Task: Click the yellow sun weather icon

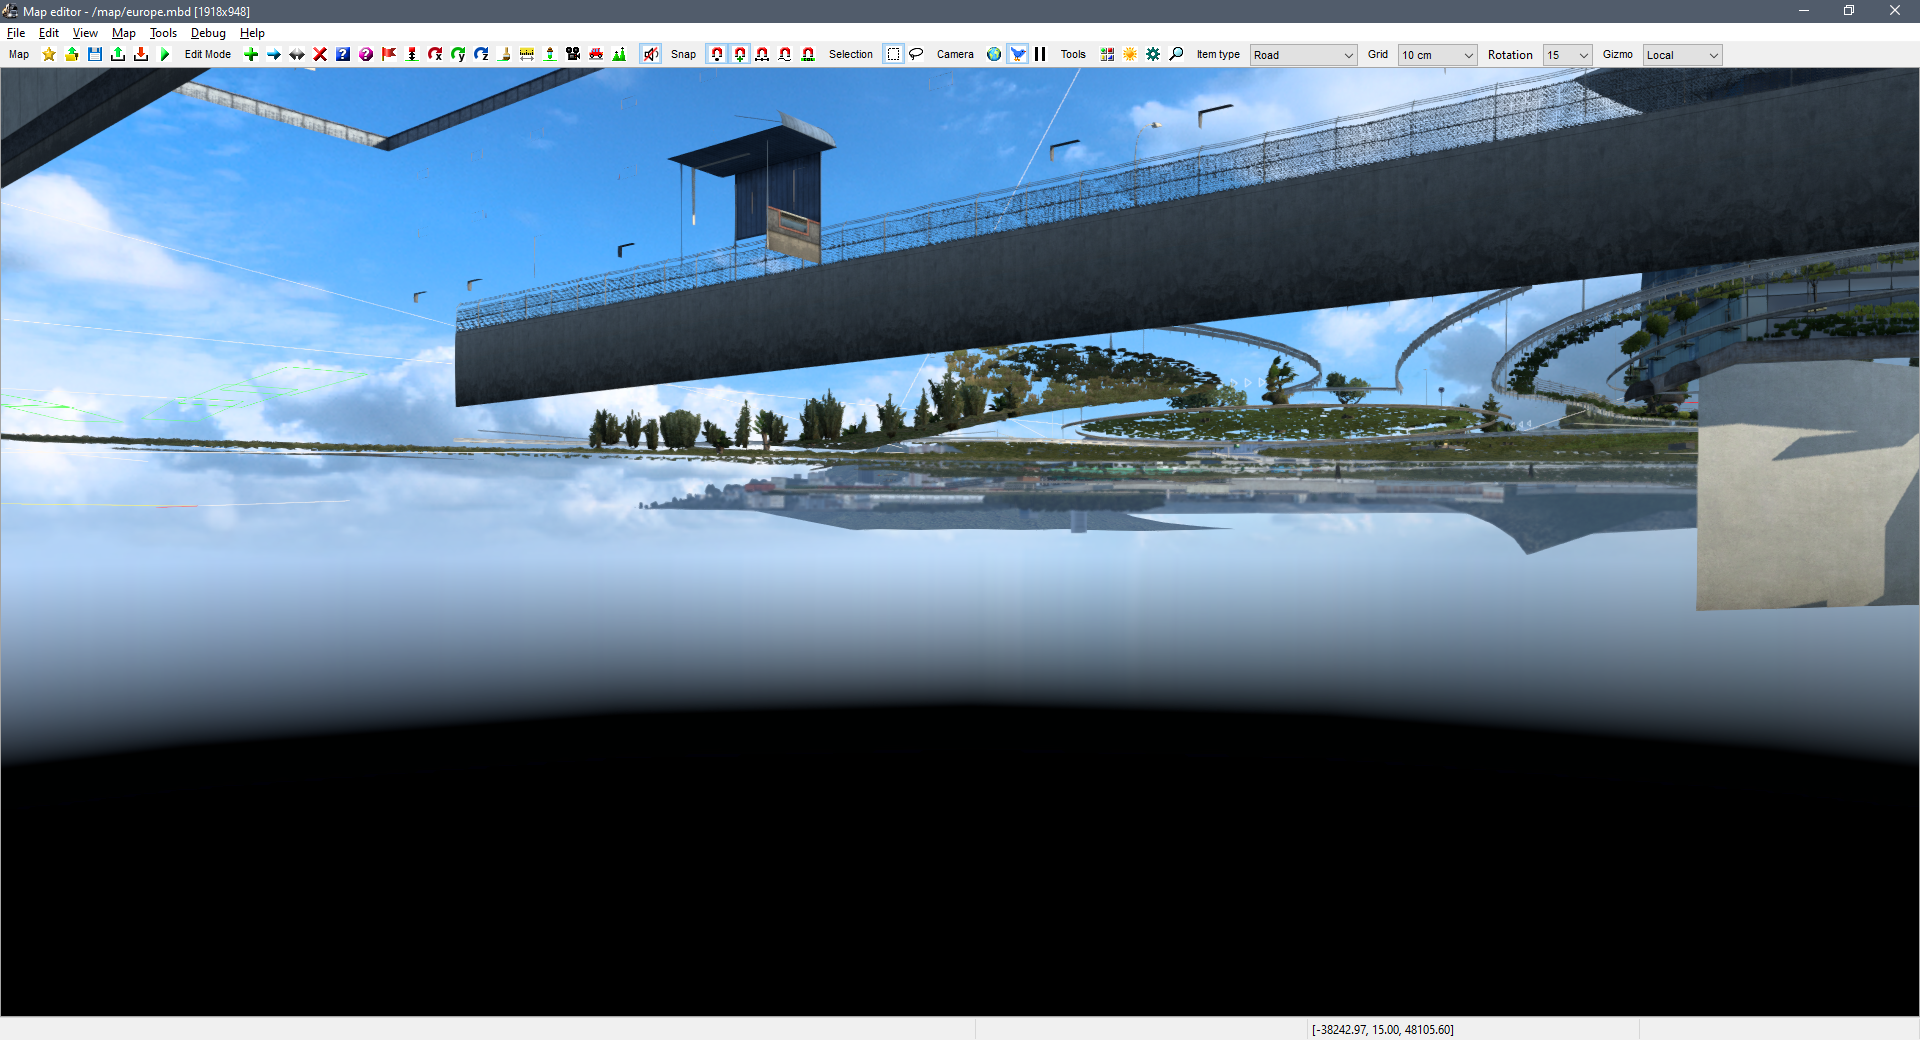Action: coord(1130,55)
